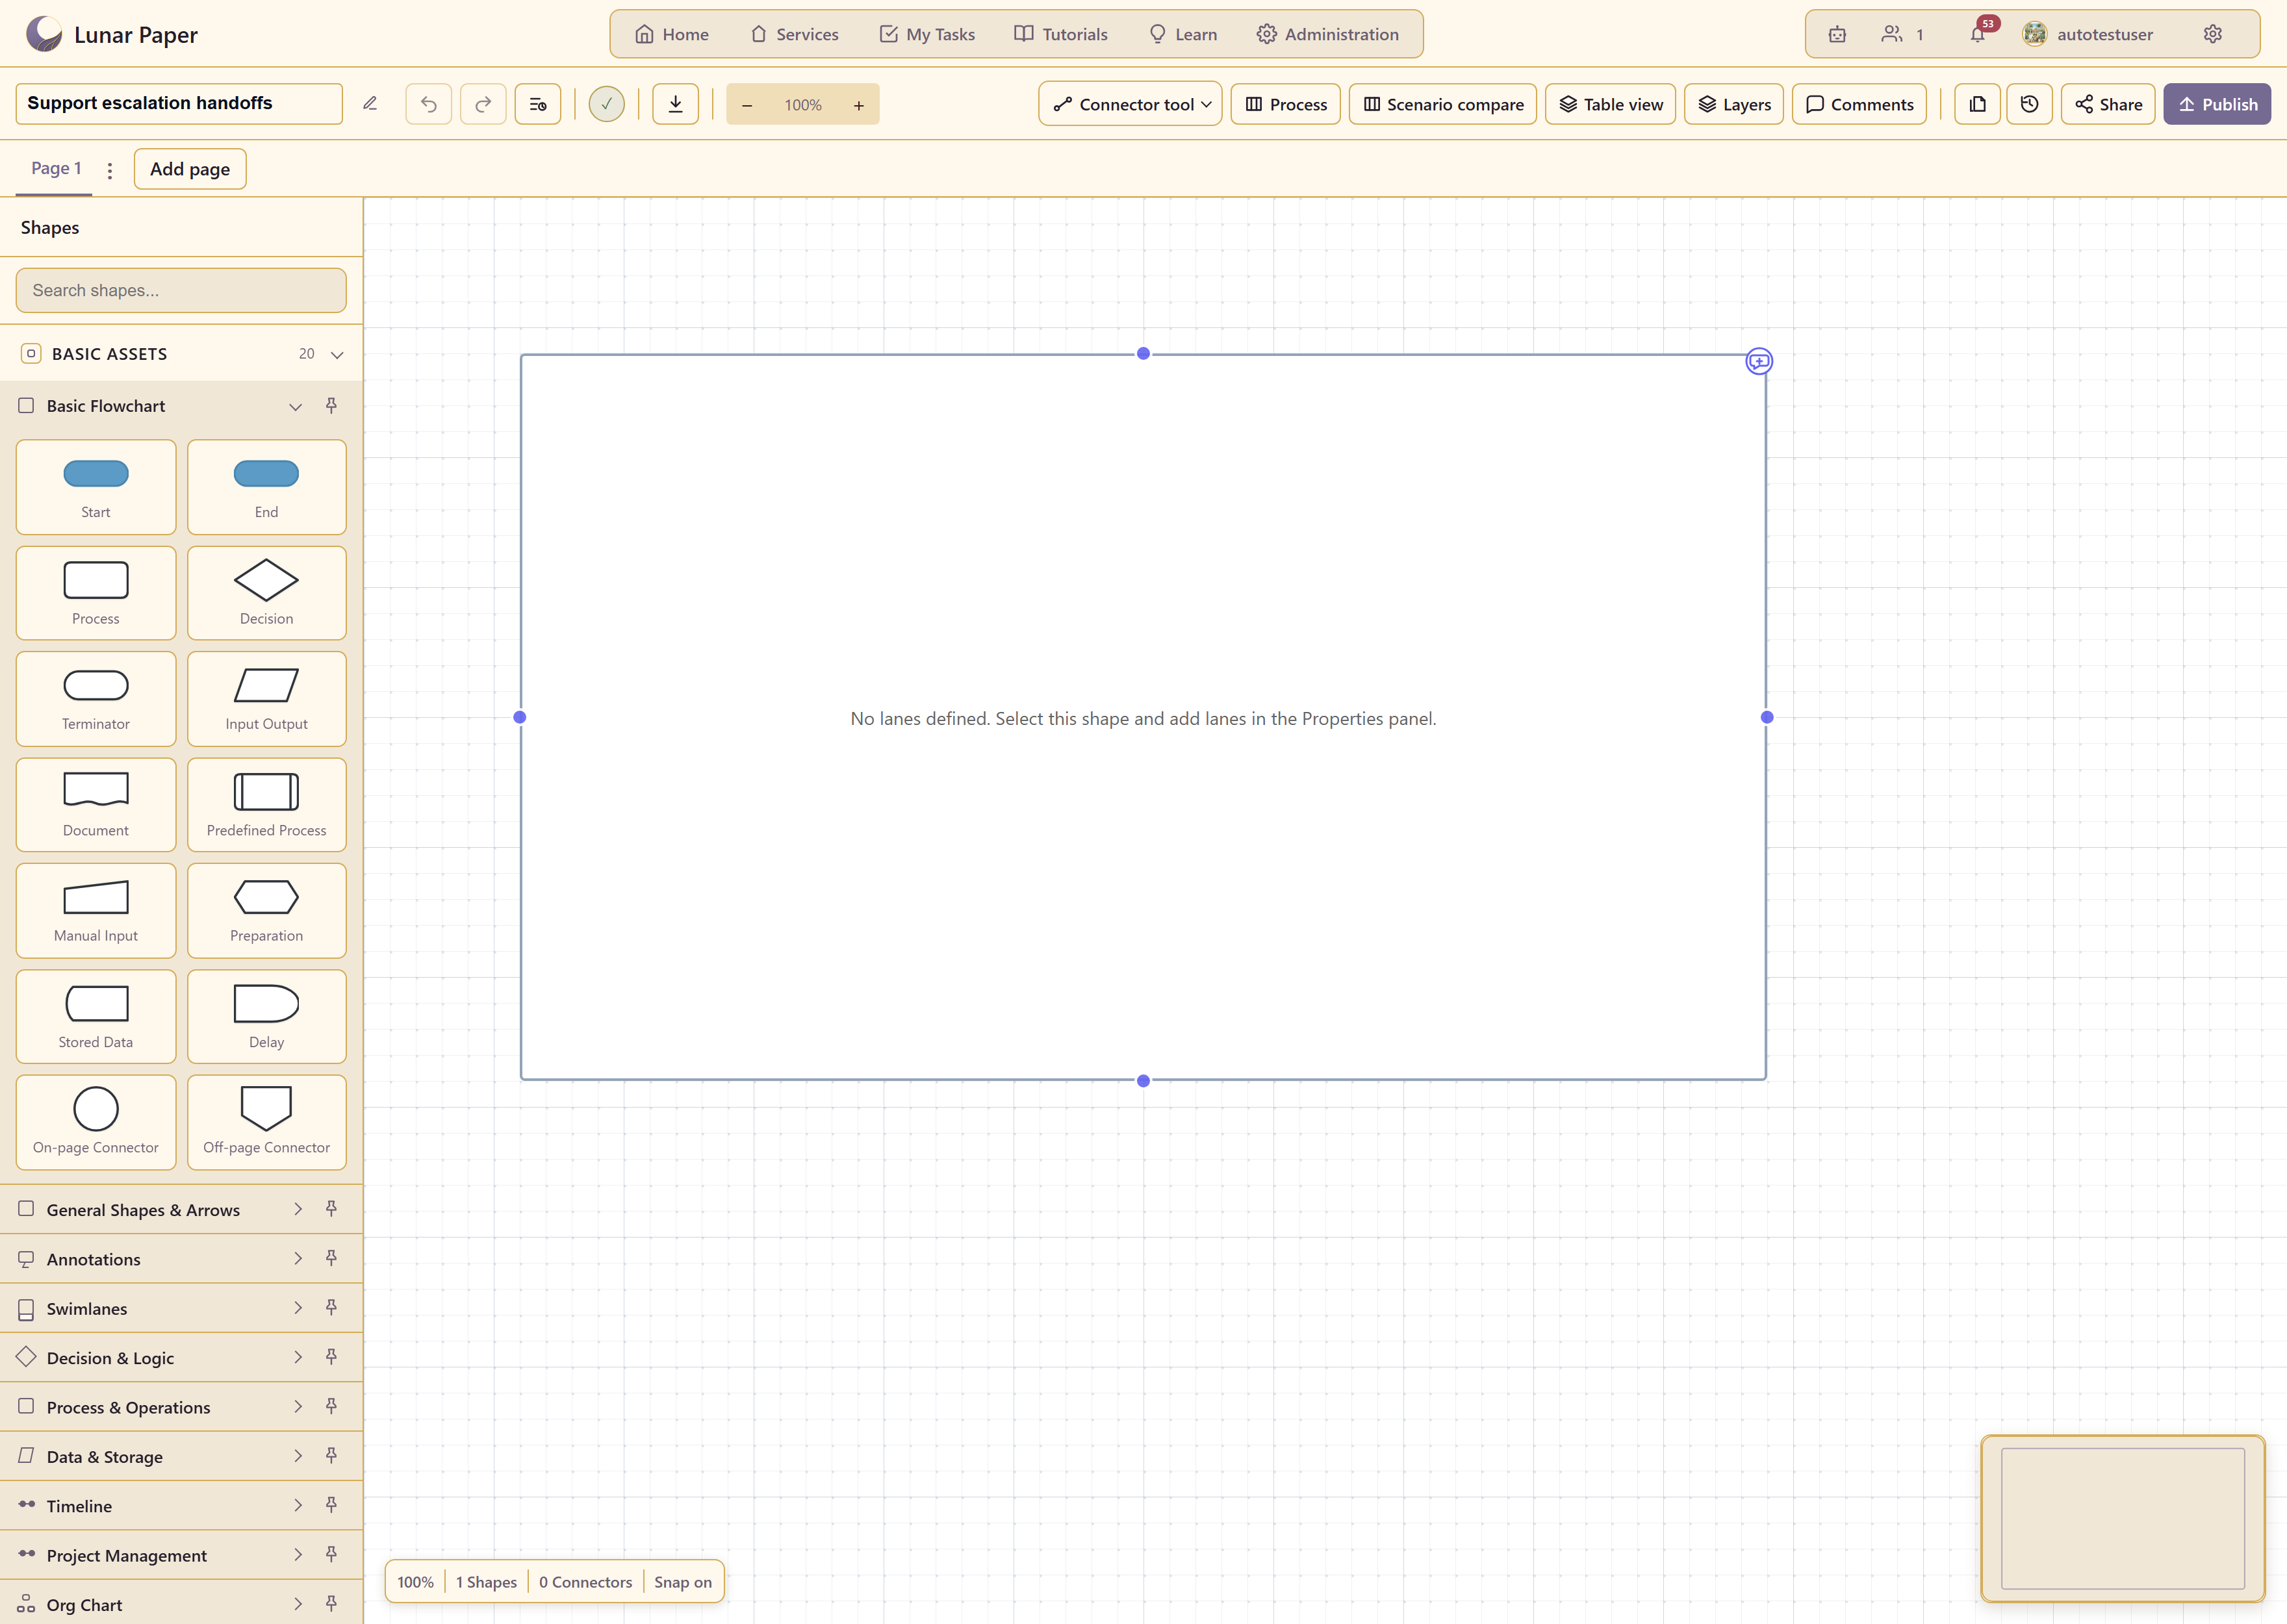Open the Administration menu
Viewport: 2287px width, 1624px height.
[x=1328, y=34]
